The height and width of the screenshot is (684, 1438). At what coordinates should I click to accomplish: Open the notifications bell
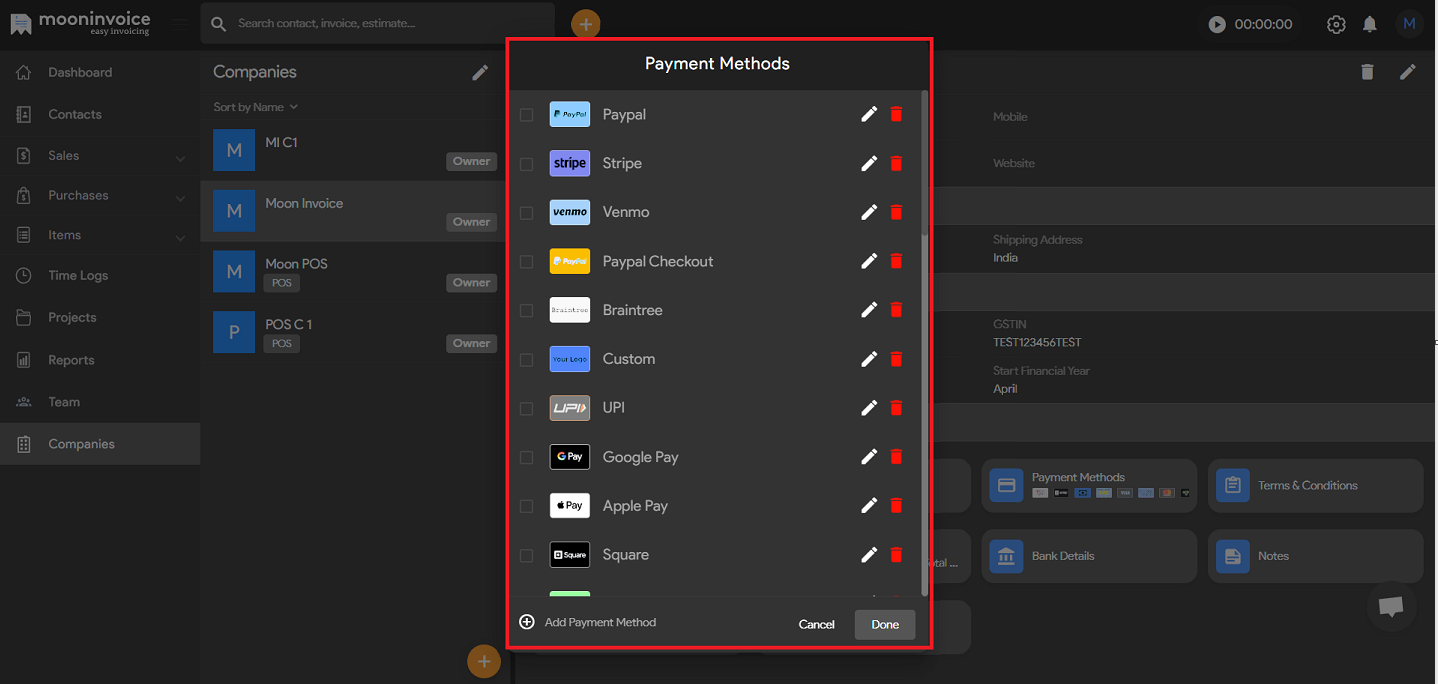pos(1370,24)
